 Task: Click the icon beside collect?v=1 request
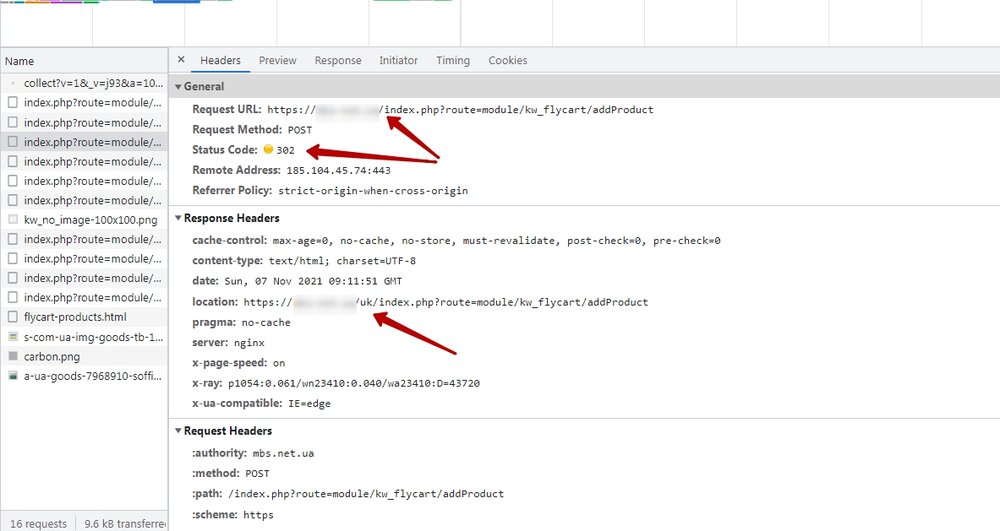12,83
